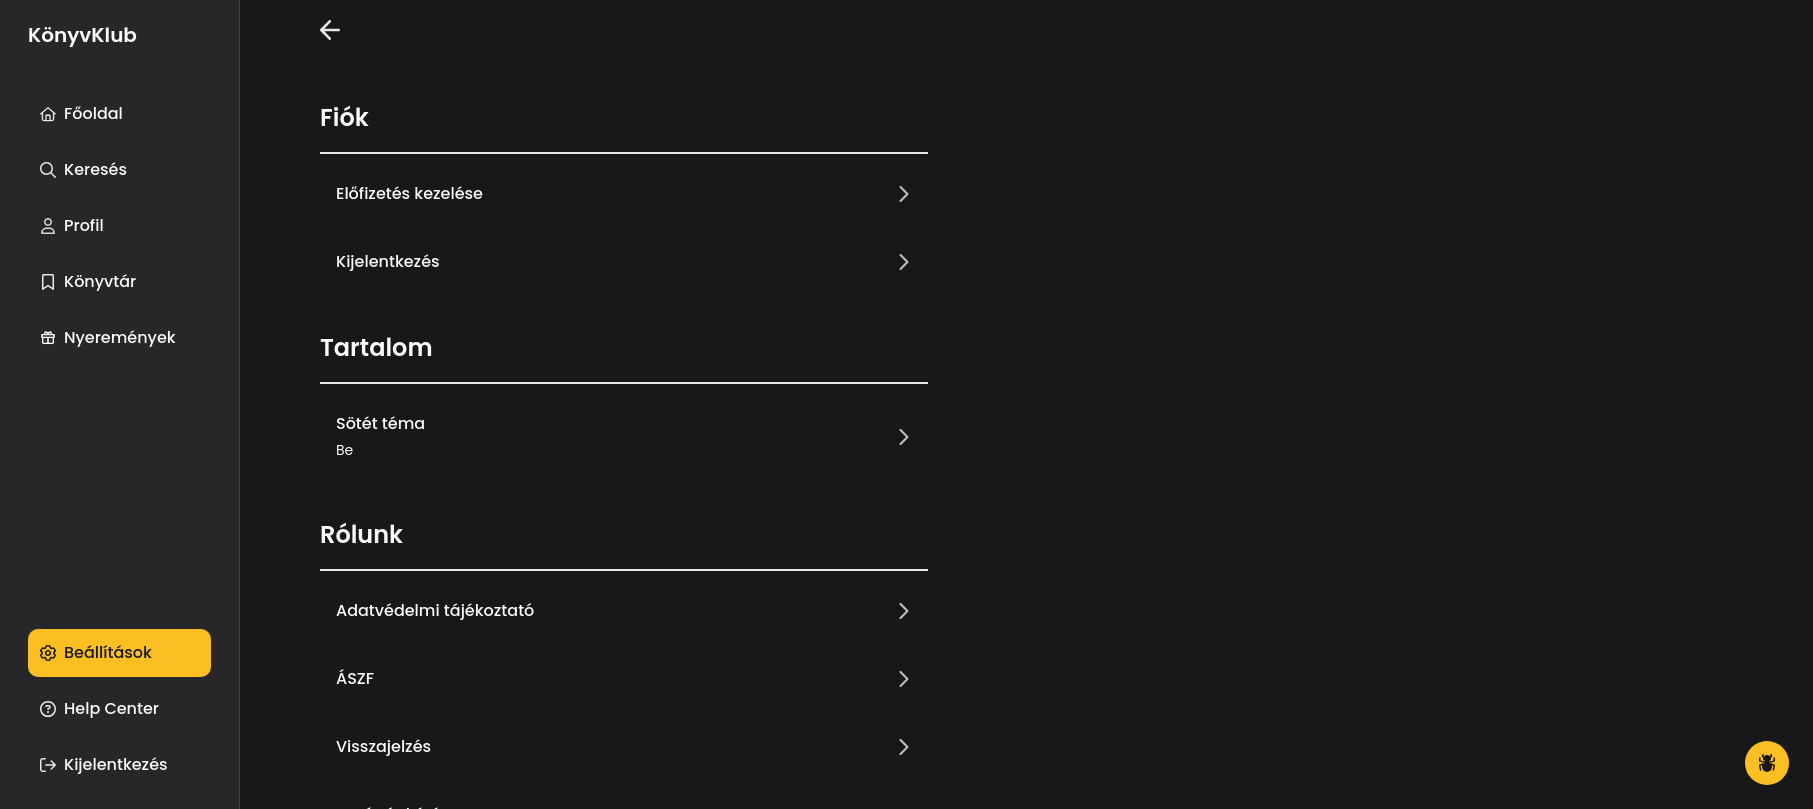Viewport: 1813px width, 809px height.
Task: Expand the Előfizetés kezelése chevron
Action: (x=903, y=194)
